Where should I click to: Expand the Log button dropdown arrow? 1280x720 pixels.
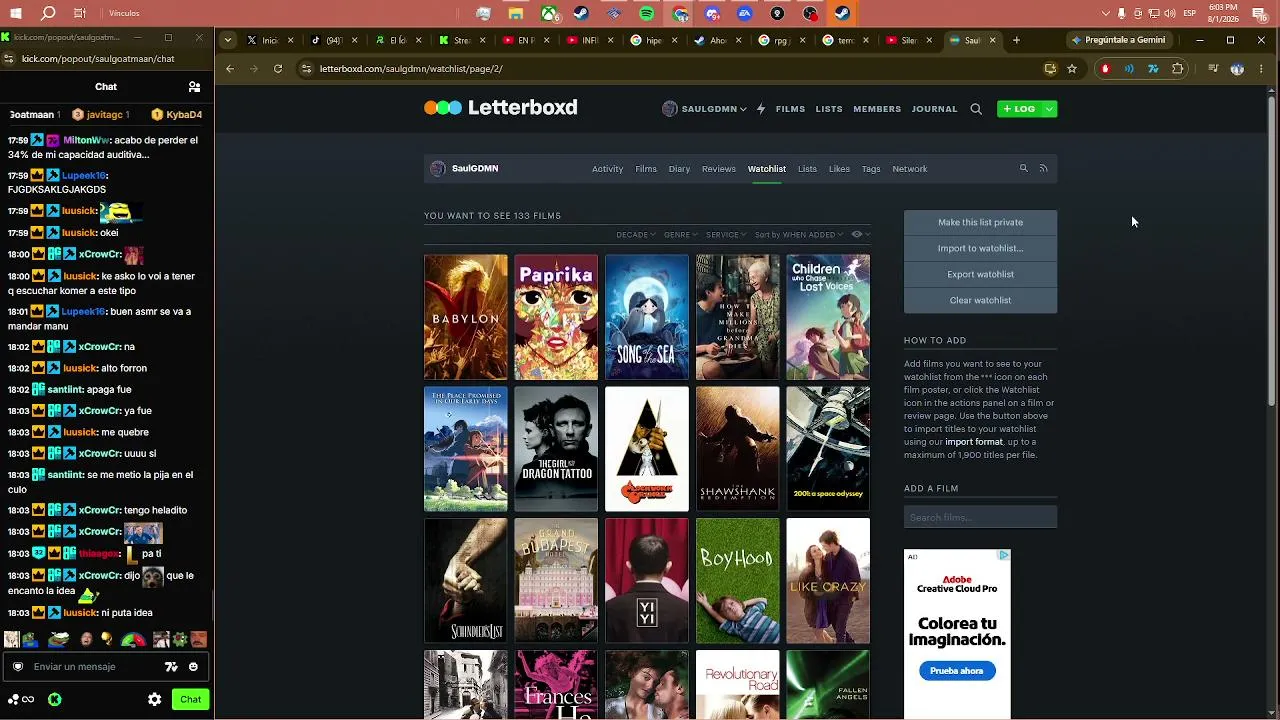click(x=1049, y=109)
